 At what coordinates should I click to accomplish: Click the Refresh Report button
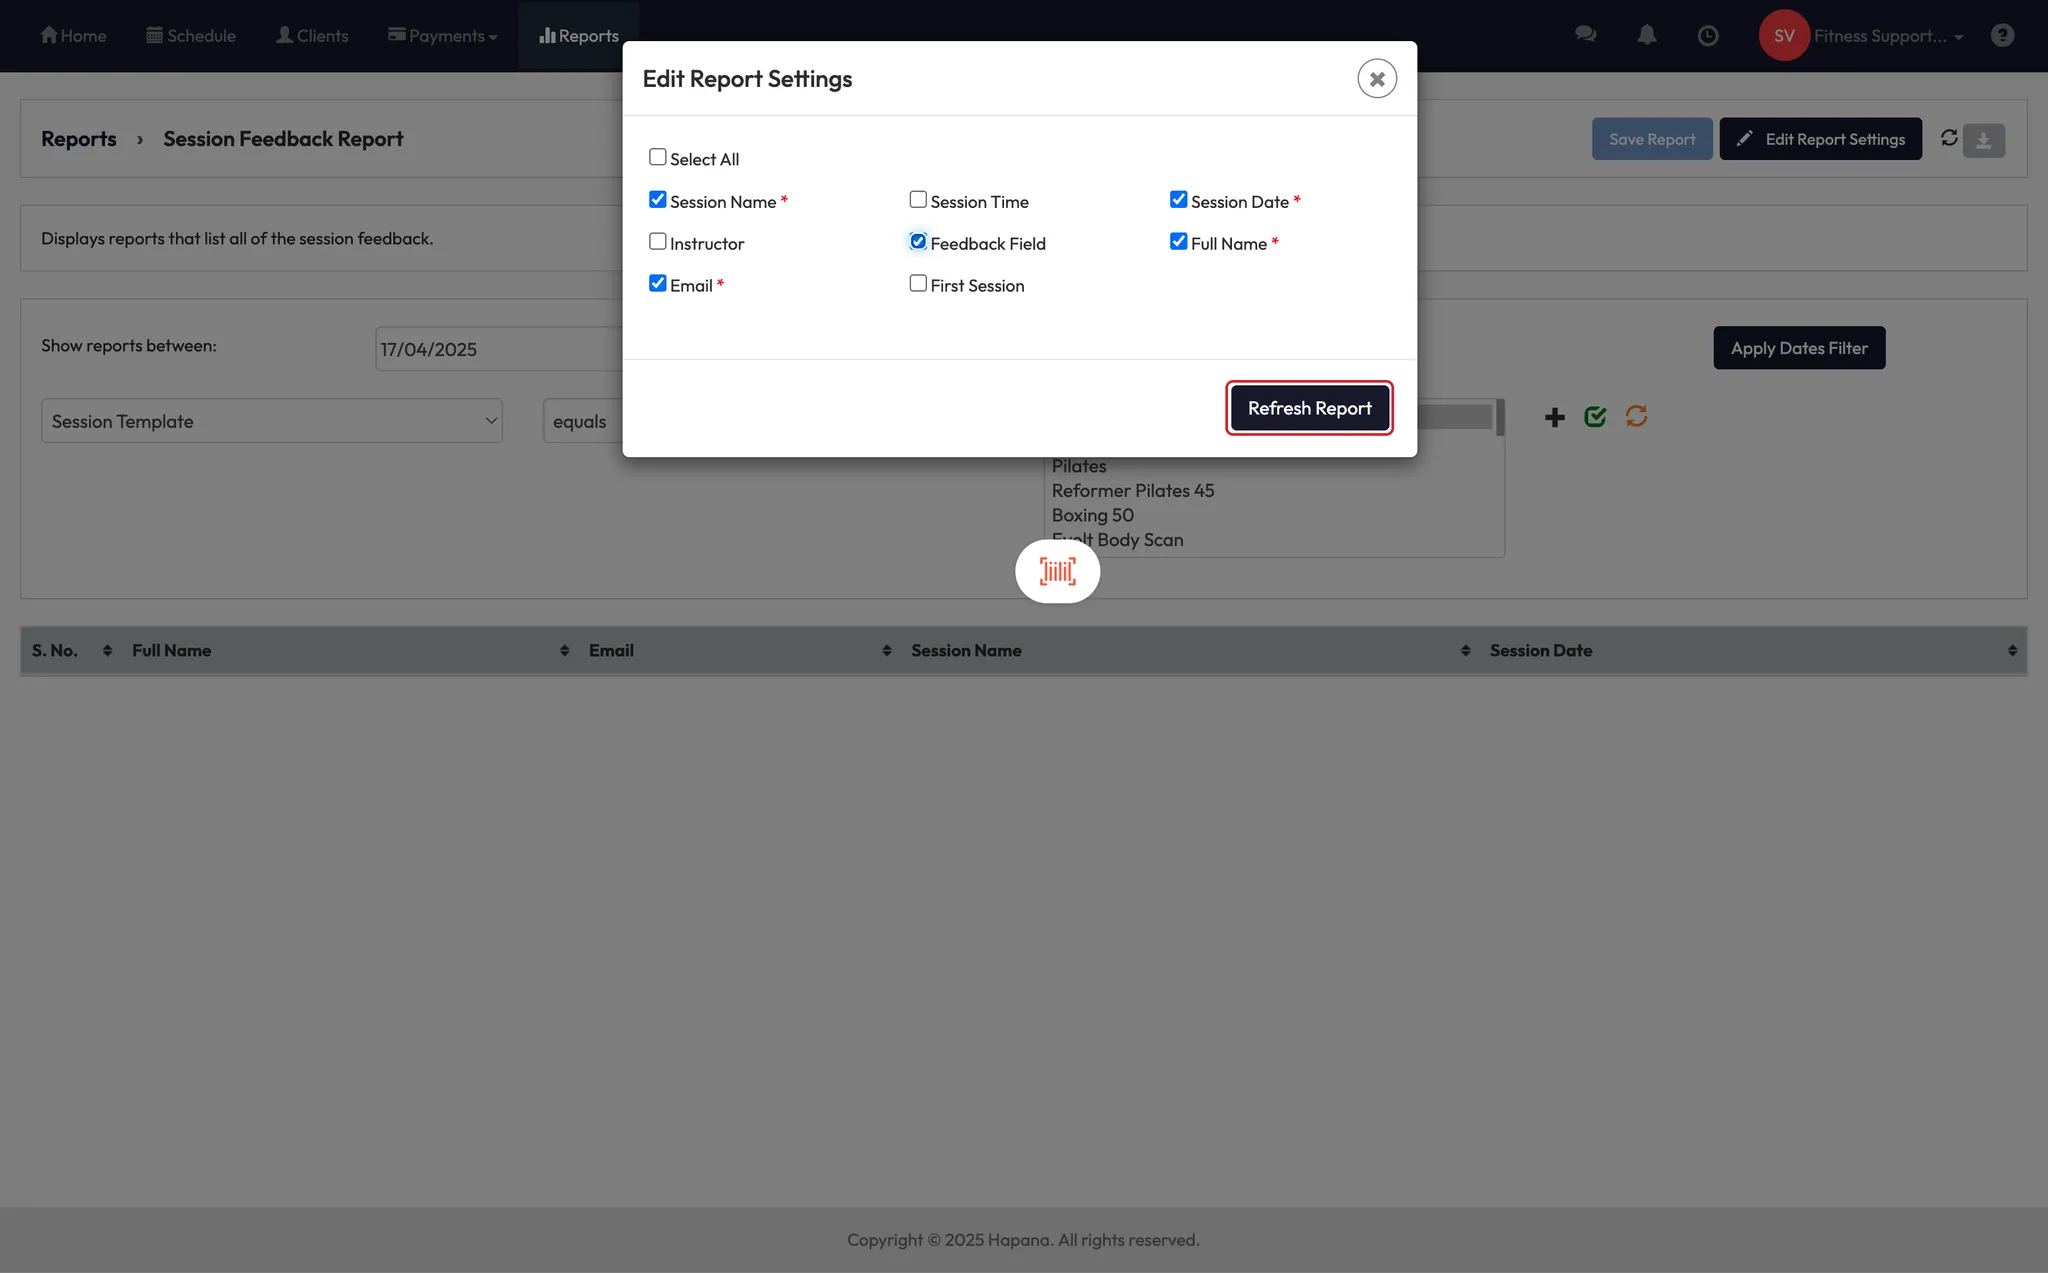click(x=1309, y=408)
